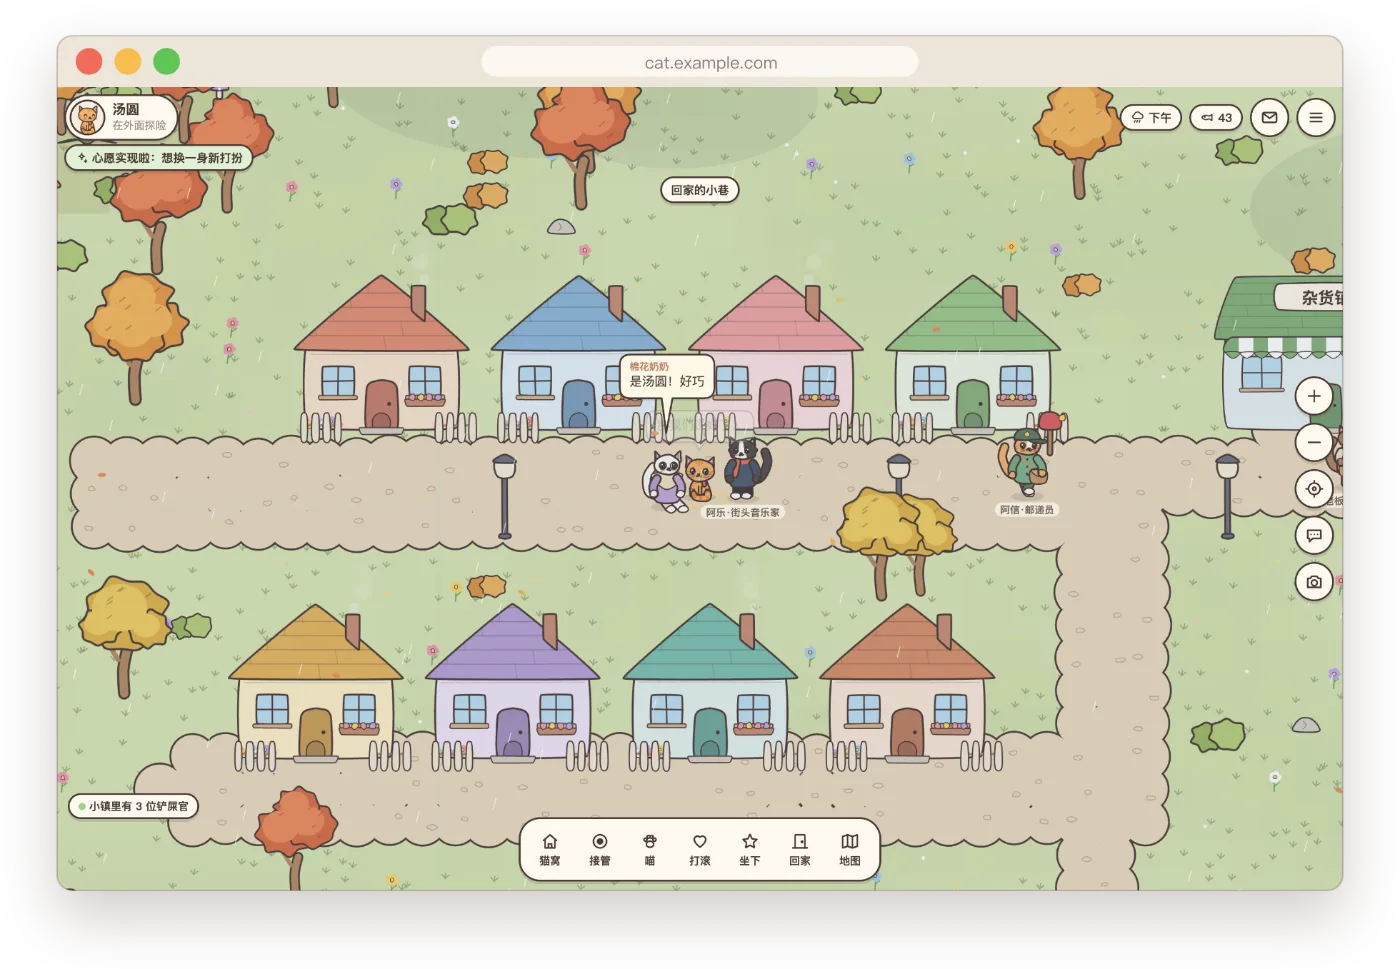
Task: Open the 猫窝 cat nest button
Action: 550,850
